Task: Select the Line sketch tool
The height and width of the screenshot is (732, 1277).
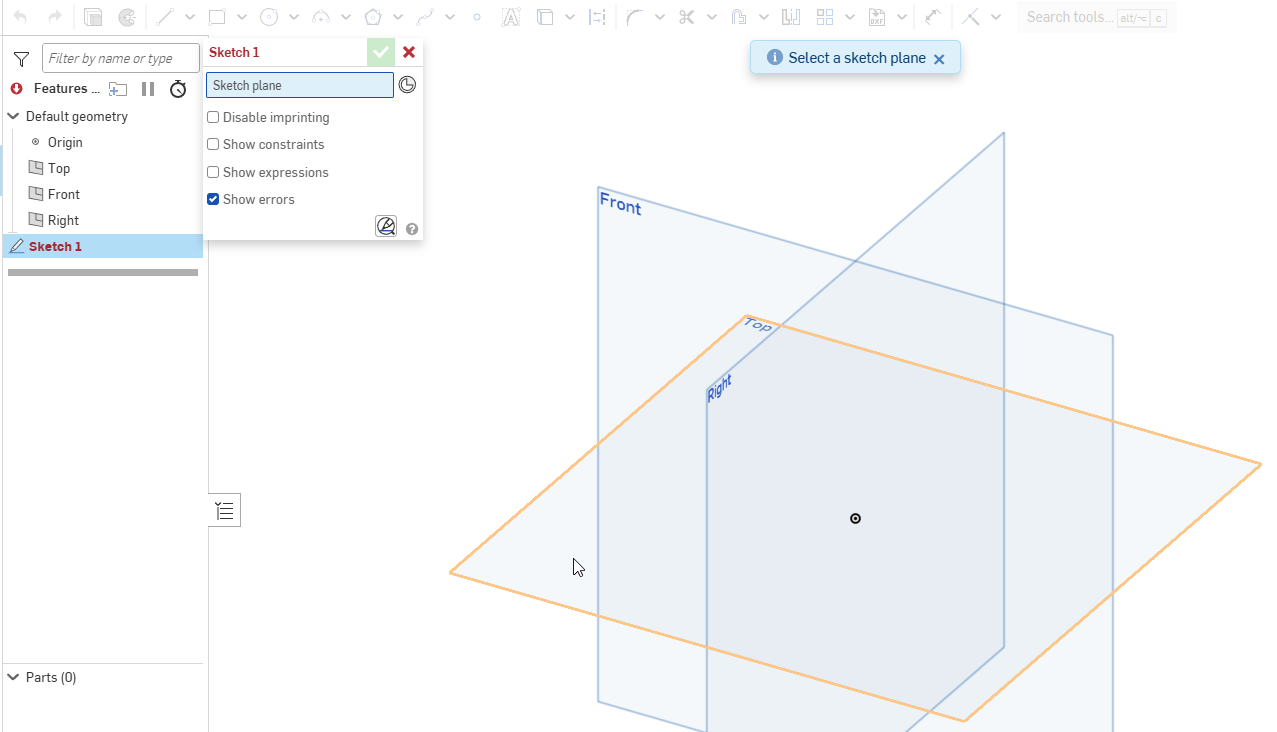Action: (165, 17)
